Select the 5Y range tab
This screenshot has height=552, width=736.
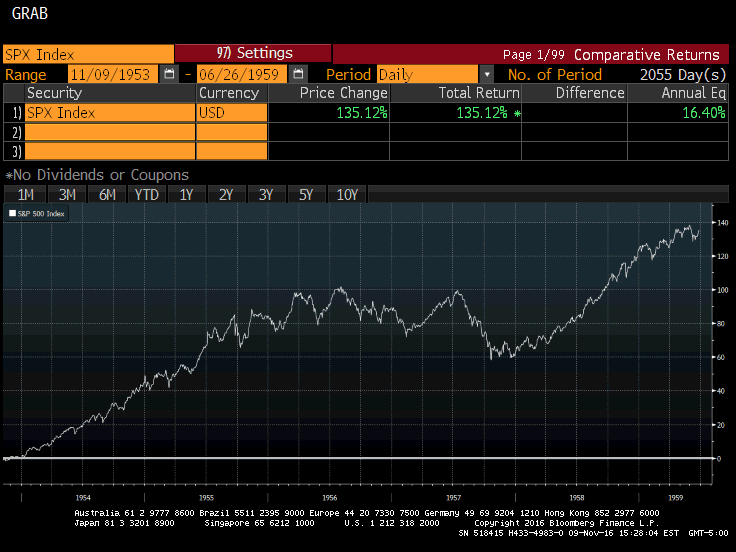tap(306, 194)
